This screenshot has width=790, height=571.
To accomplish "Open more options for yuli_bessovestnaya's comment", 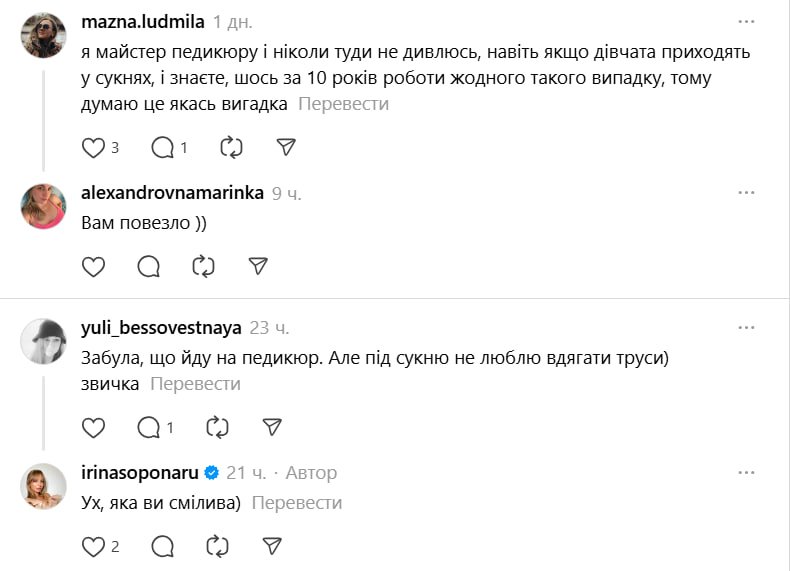I will click(746, 328).
